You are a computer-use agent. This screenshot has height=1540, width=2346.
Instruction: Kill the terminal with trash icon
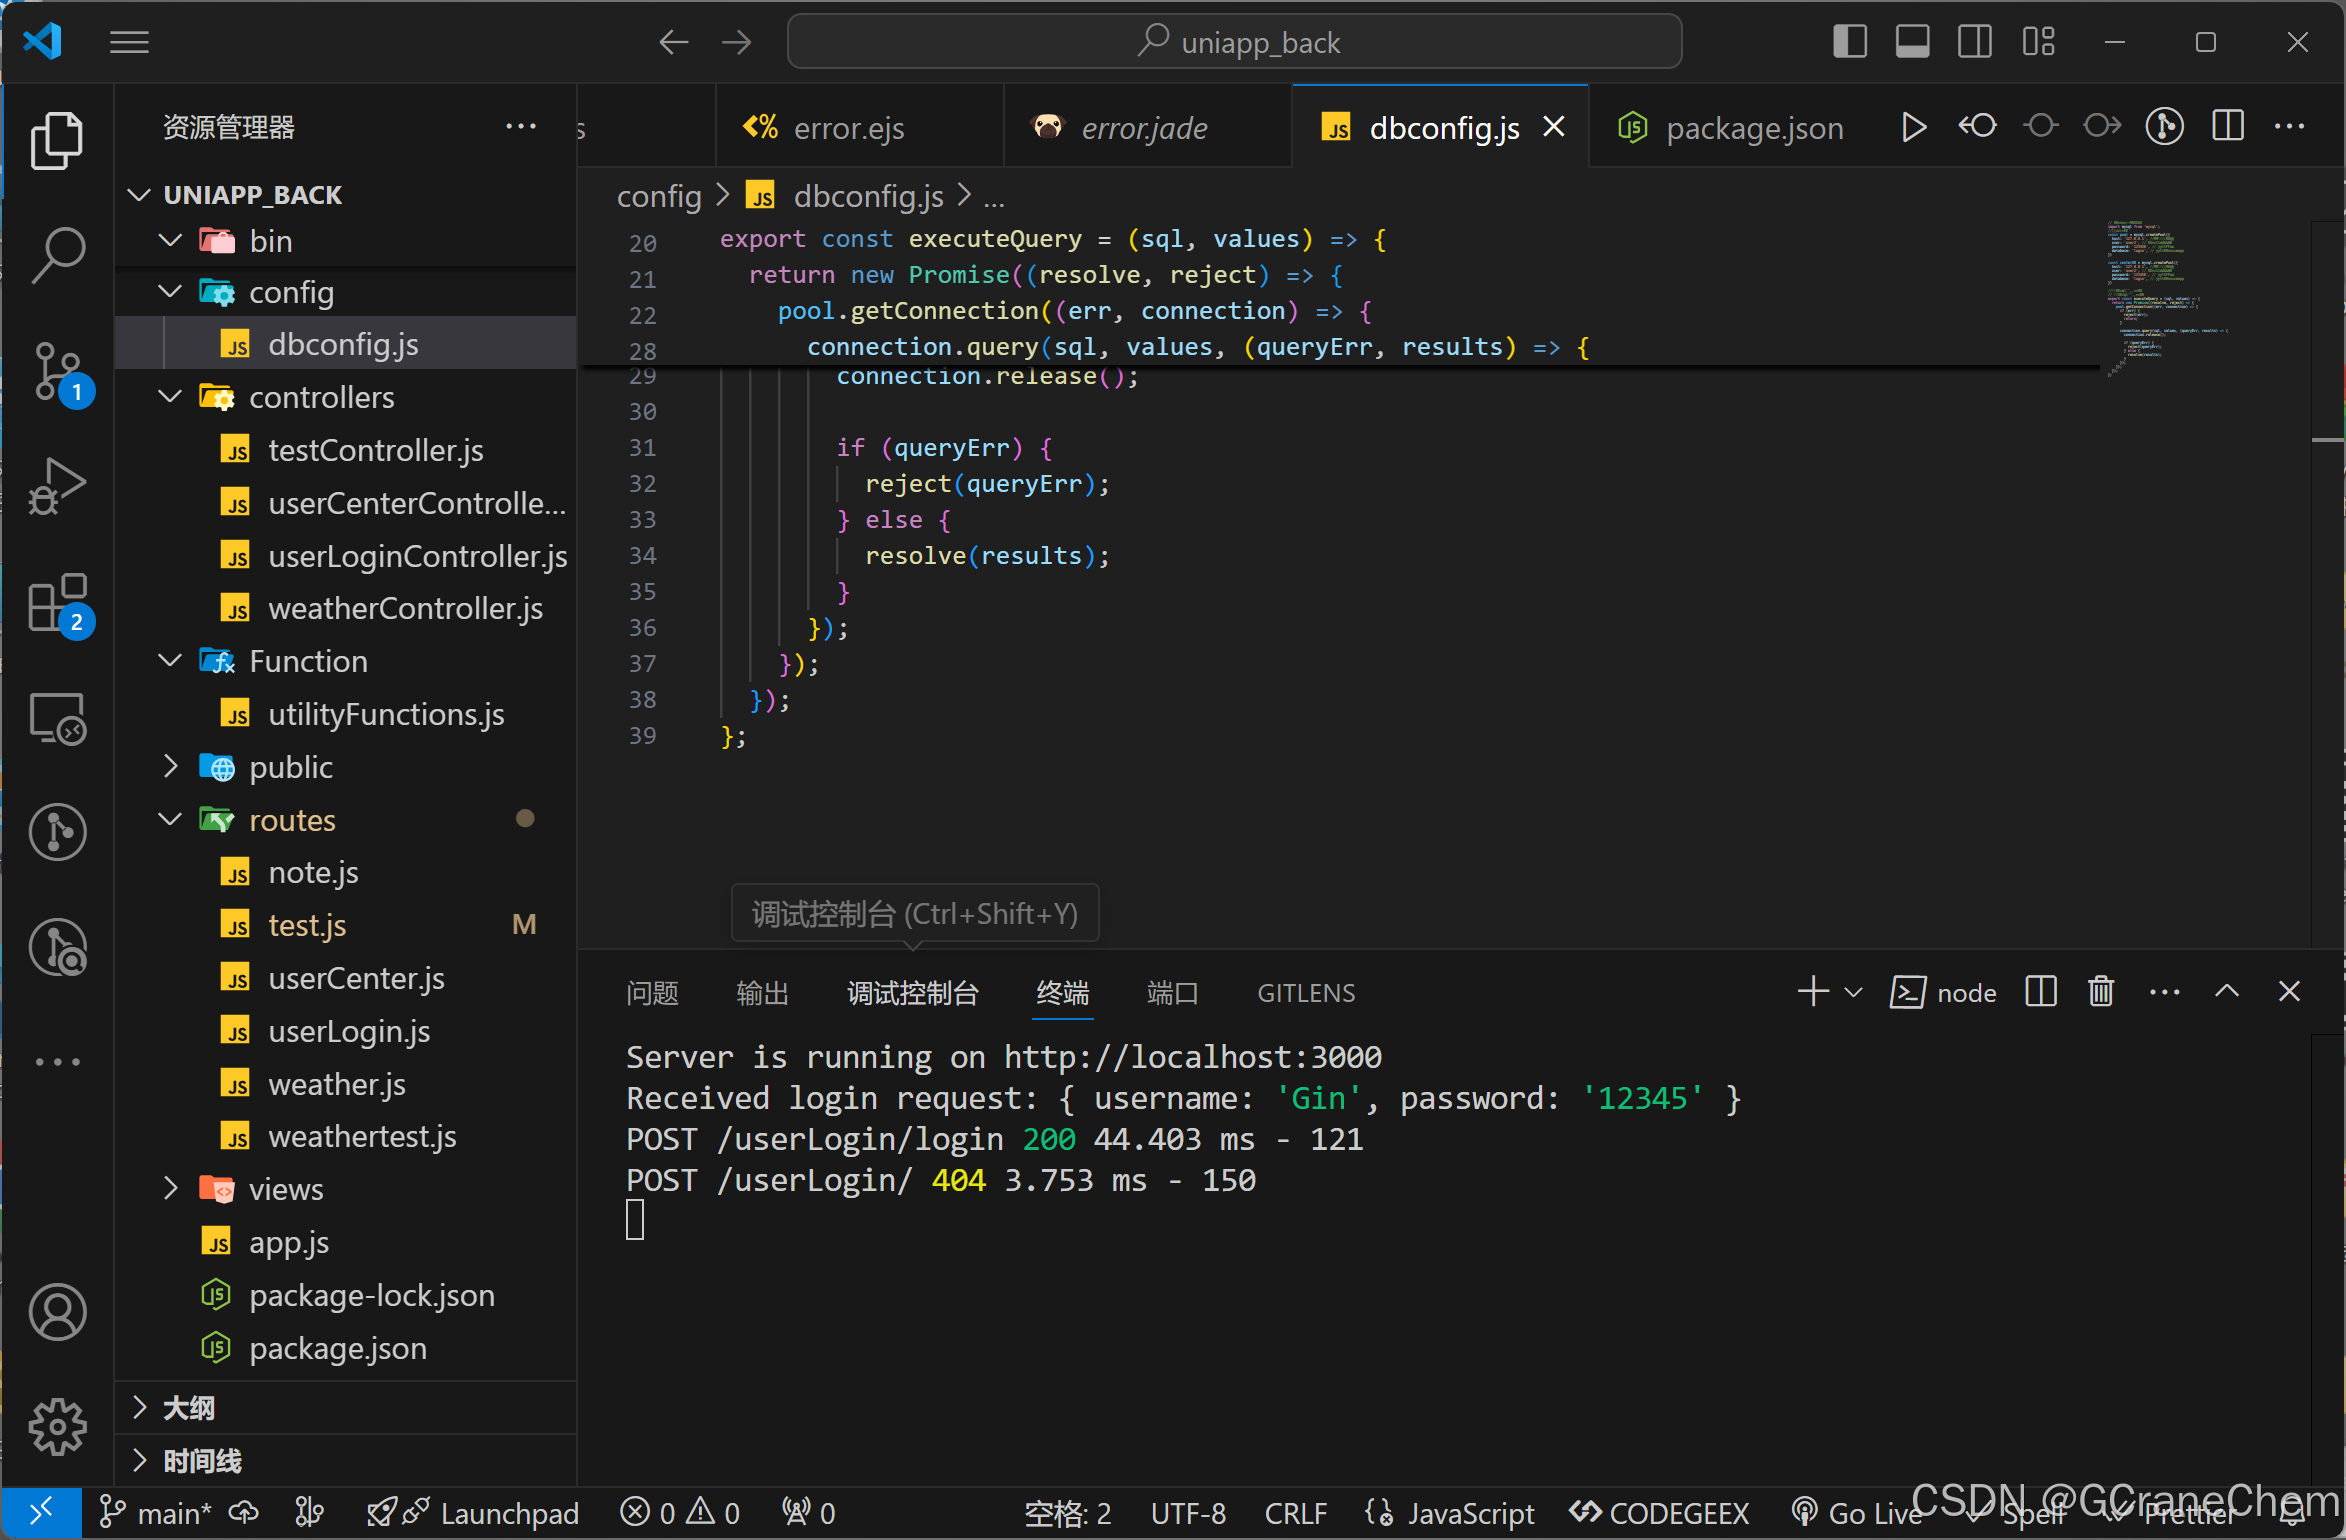coord(2100,992)
